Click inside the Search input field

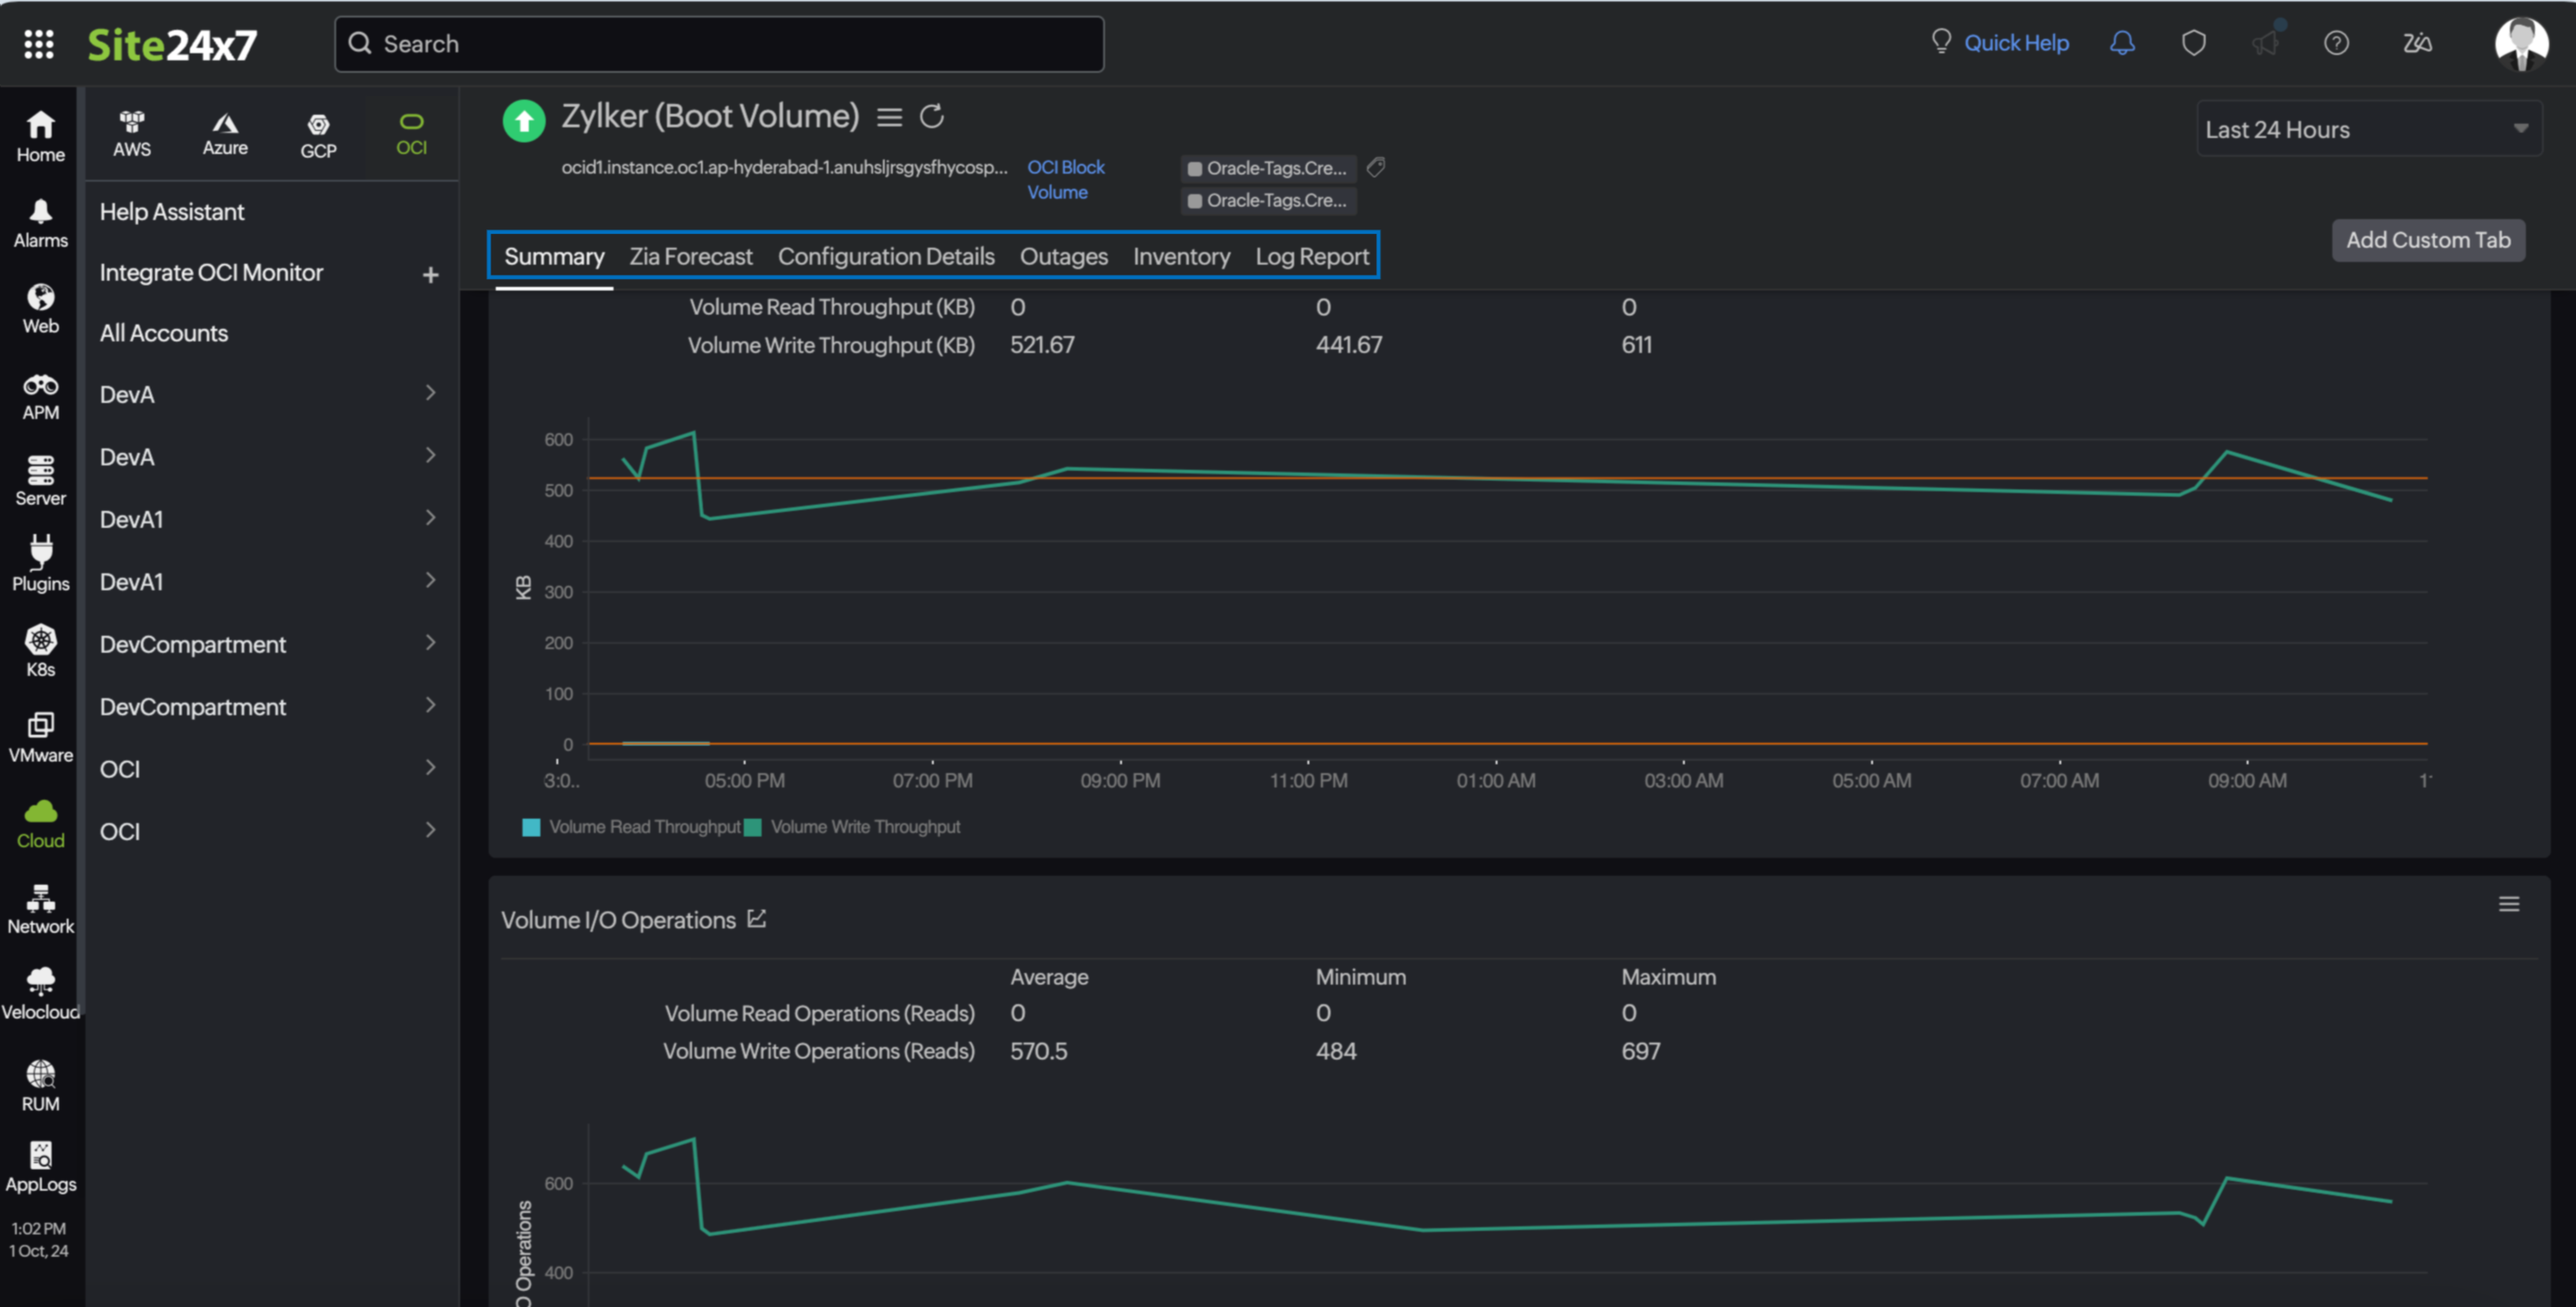(x=720, y=43)
